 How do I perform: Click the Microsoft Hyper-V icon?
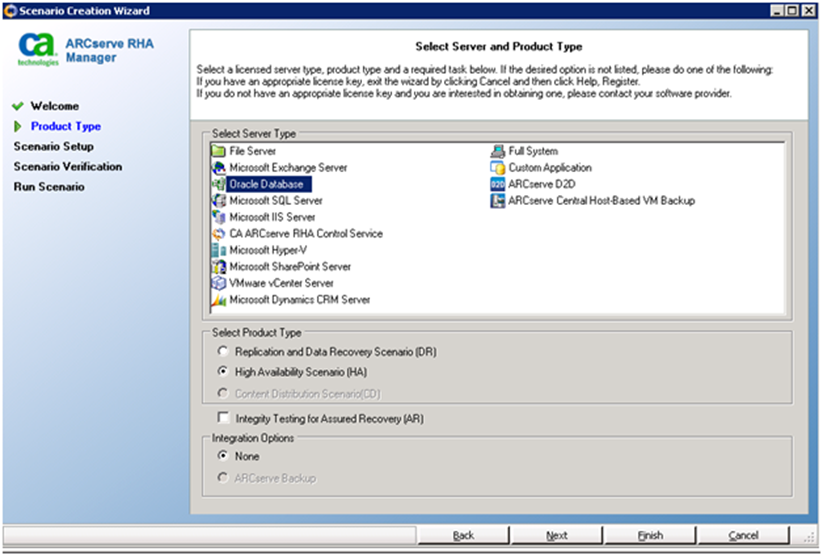click(x=218, y=250)
